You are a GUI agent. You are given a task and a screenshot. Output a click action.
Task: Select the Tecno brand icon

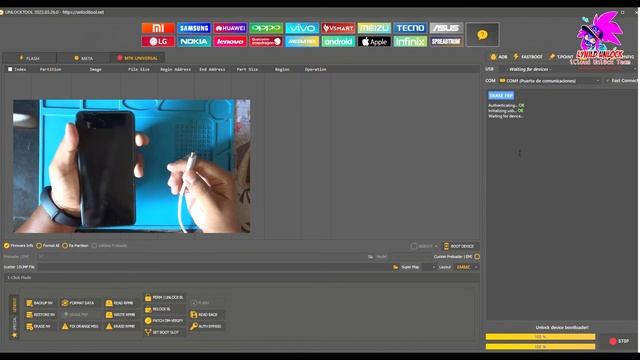(x=410, y=28)
